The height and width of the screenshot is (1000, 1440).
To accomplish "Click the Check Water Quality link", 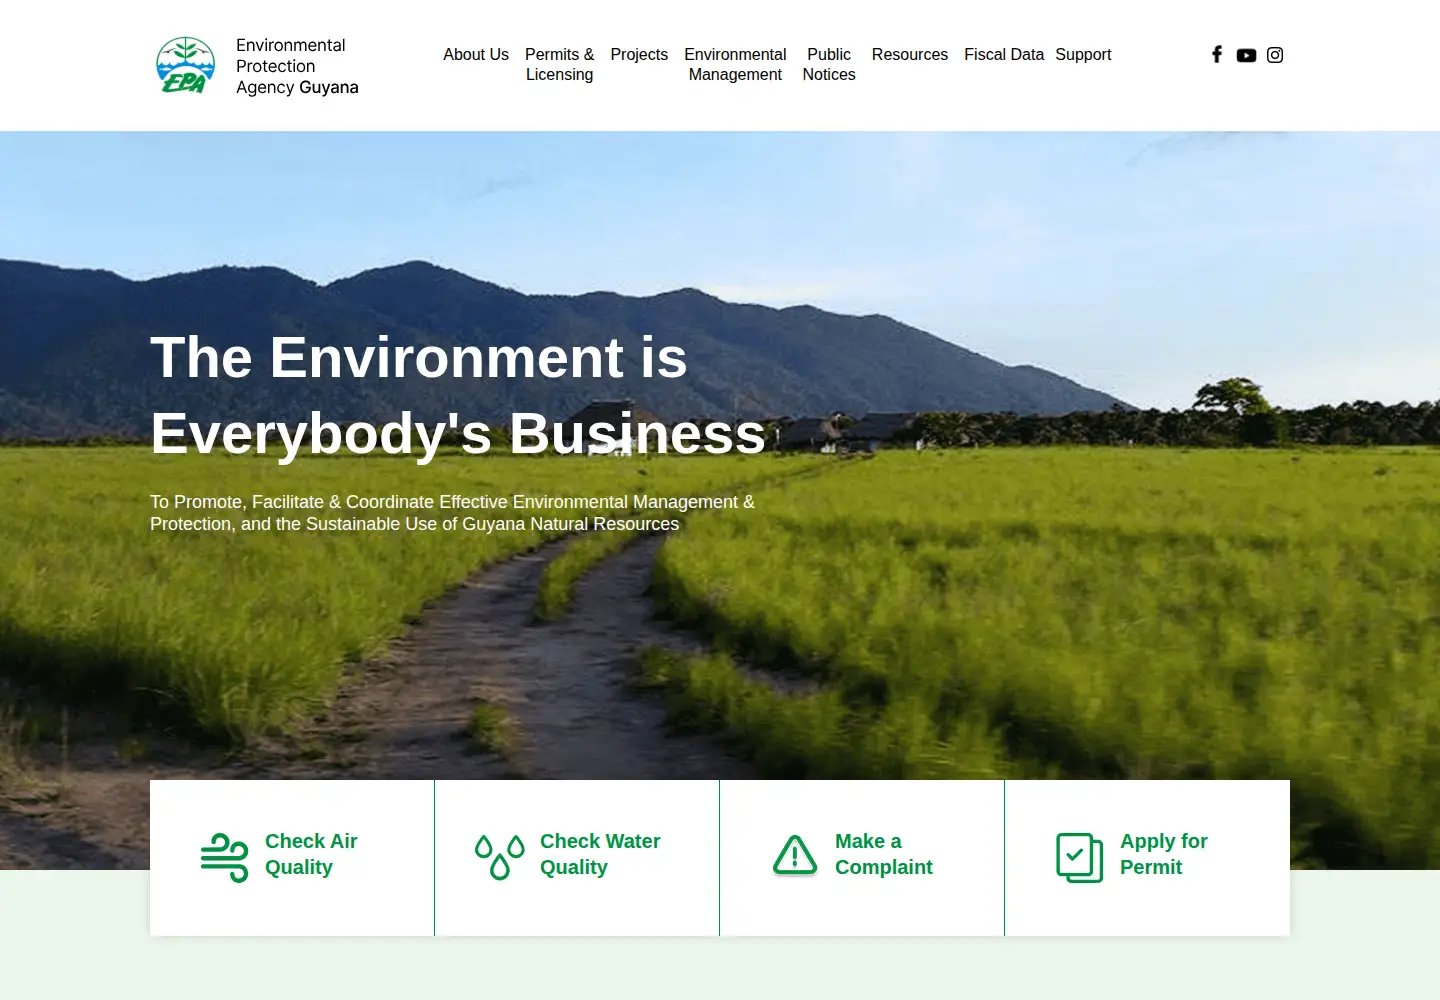I will pos(600,854).
